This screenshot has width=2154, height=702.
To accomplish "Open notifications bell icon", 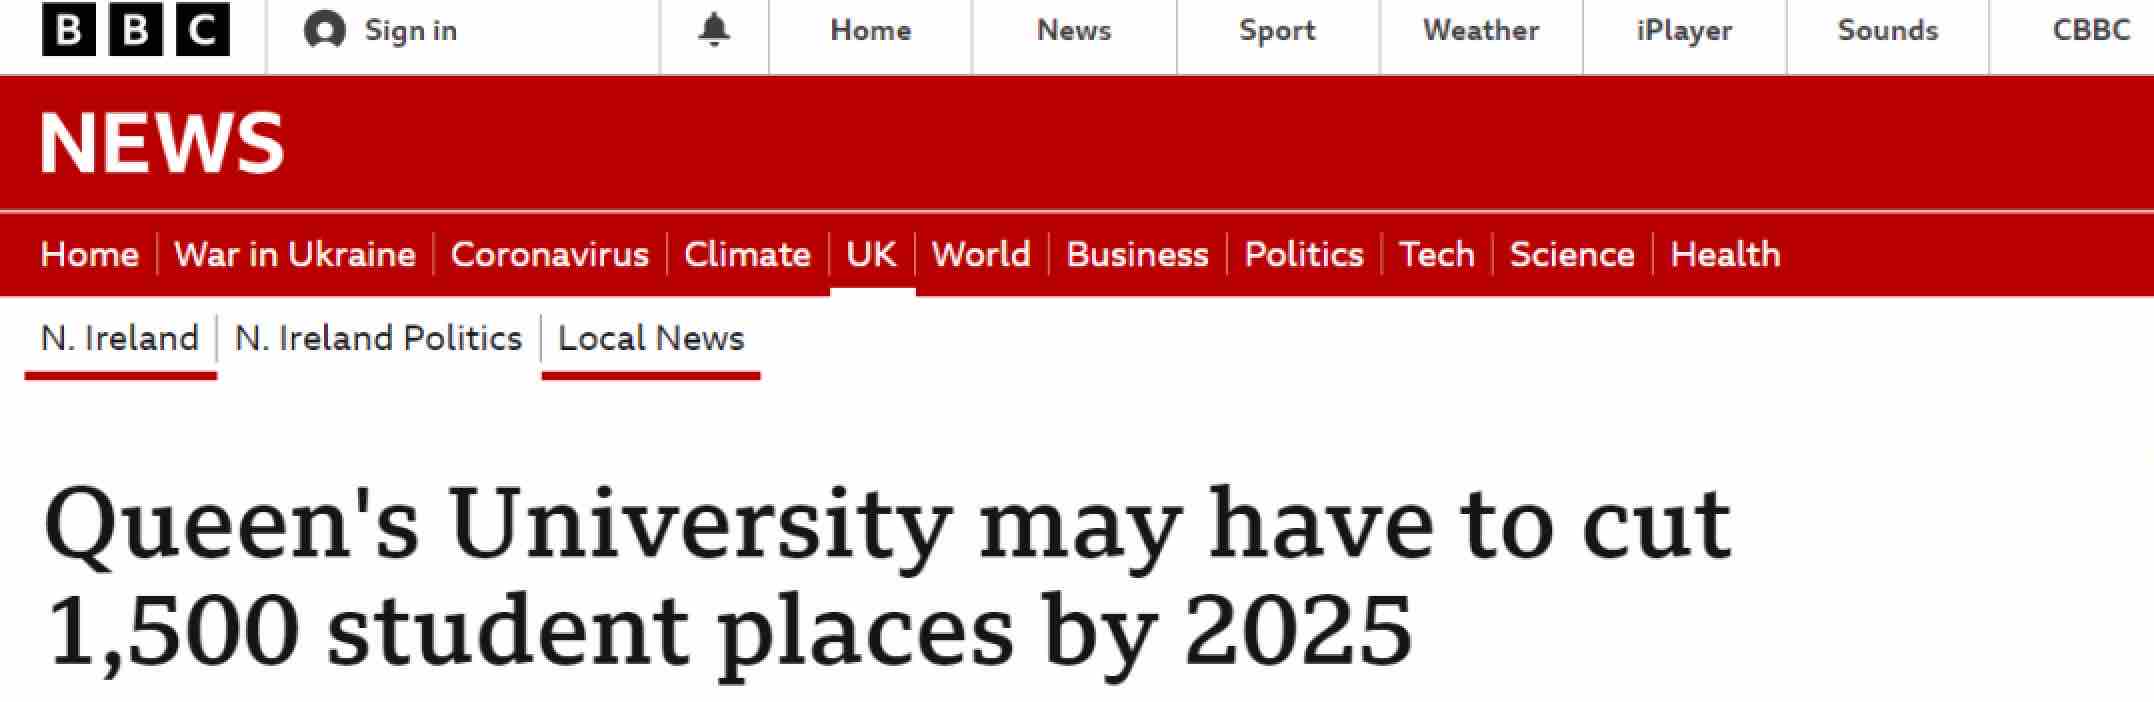I will (x=713, y=31).
